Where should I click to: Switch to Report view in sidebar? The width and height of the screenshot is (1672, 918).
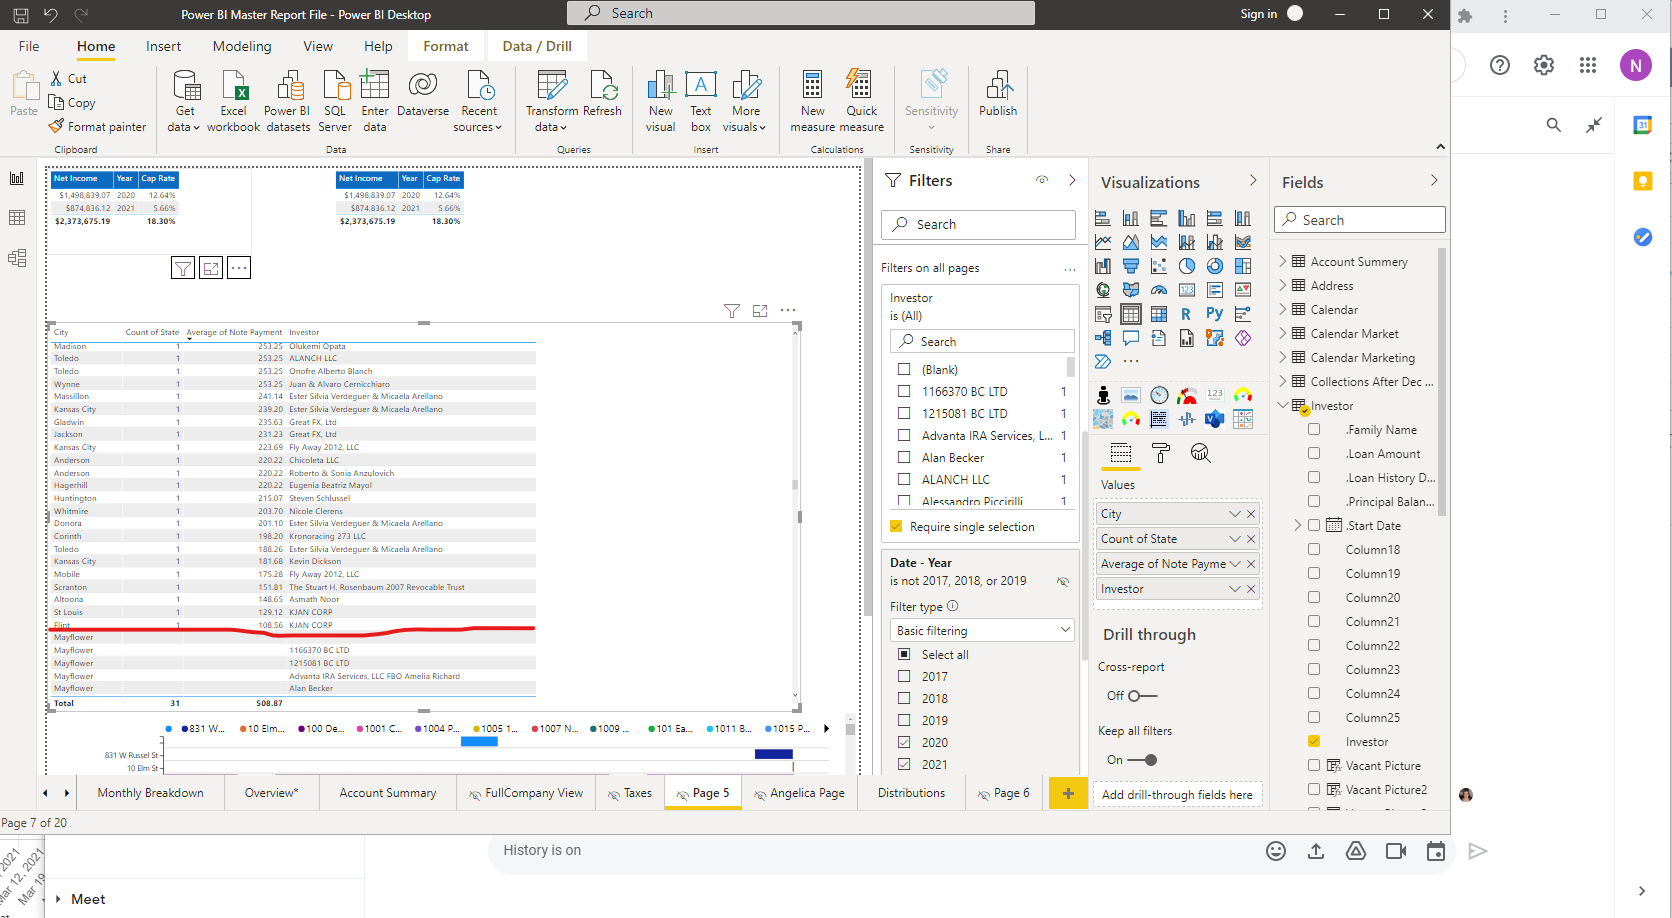(x=17, y=178)
